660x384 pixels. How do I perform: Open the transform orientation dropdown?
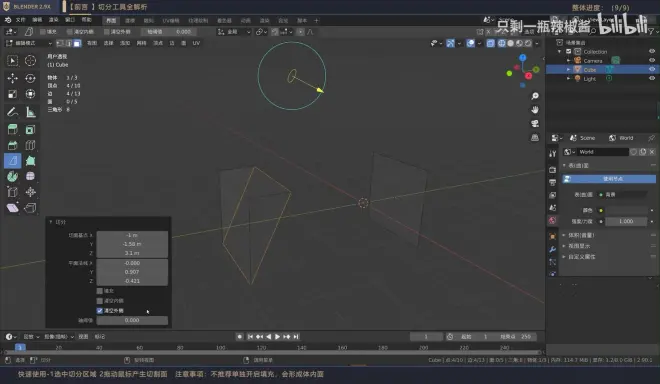[x=234, y=32]
